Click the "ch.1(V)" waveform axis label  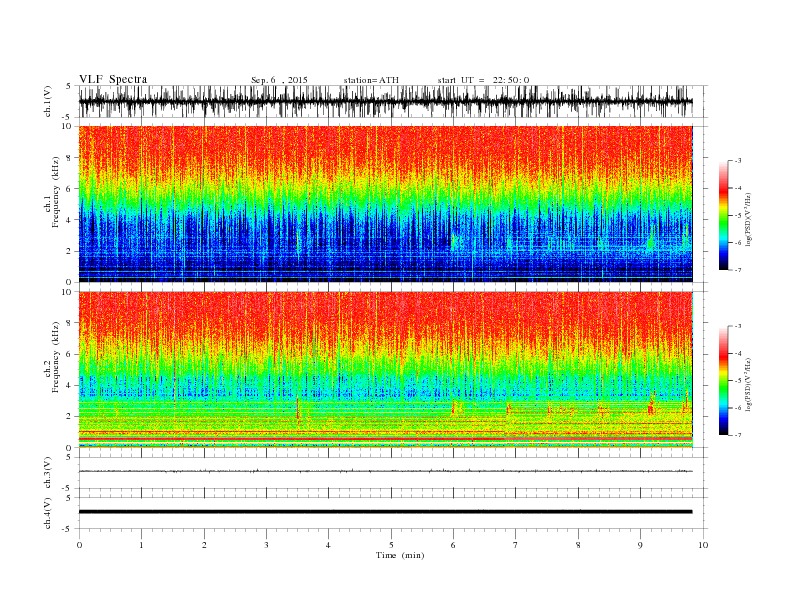click(48, 101)
